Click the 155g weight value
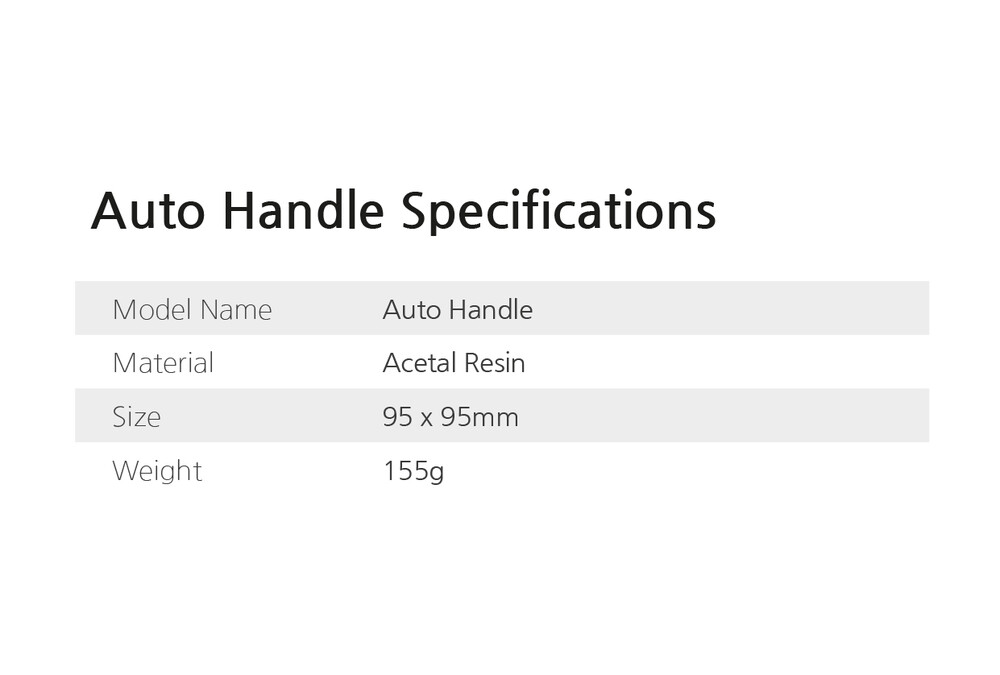The width and height of the screenshot is (1000, 675). click(x=413, y=470)
